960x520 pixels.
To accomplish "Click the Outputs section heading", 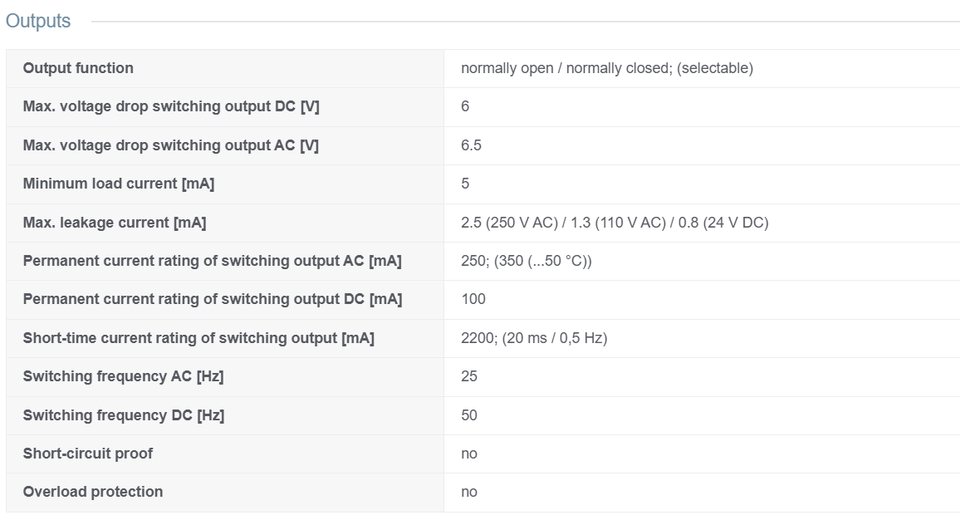I will click(x=38, y=21).
